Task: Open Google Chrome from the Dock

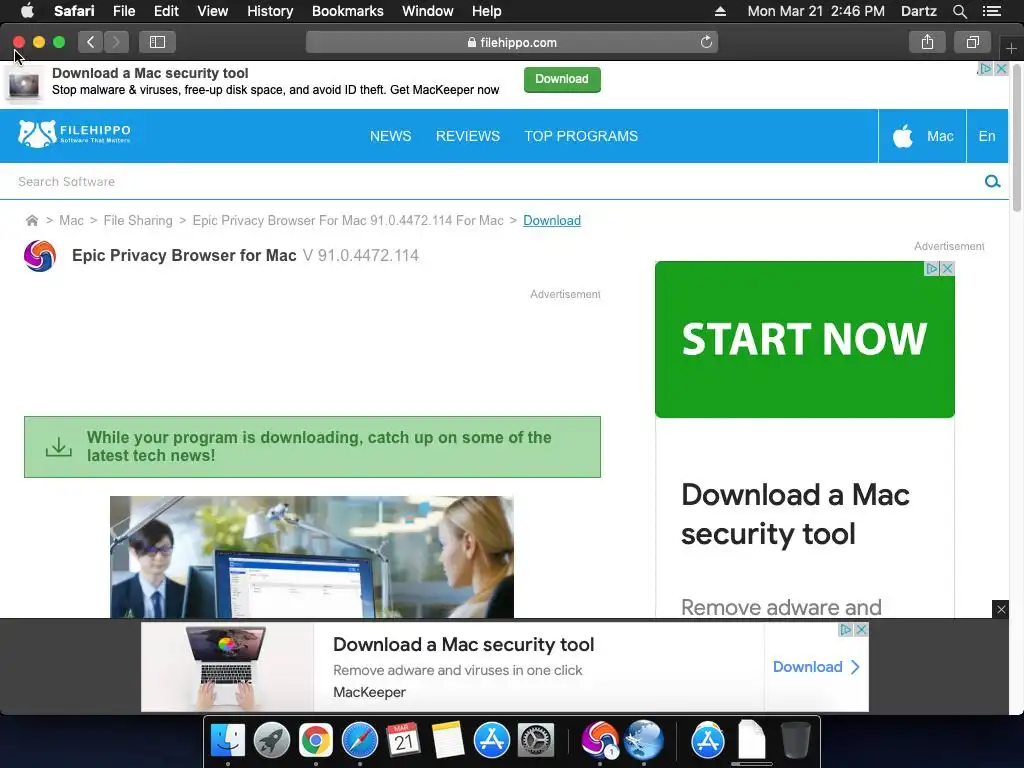Action: [x=315, y=741]
